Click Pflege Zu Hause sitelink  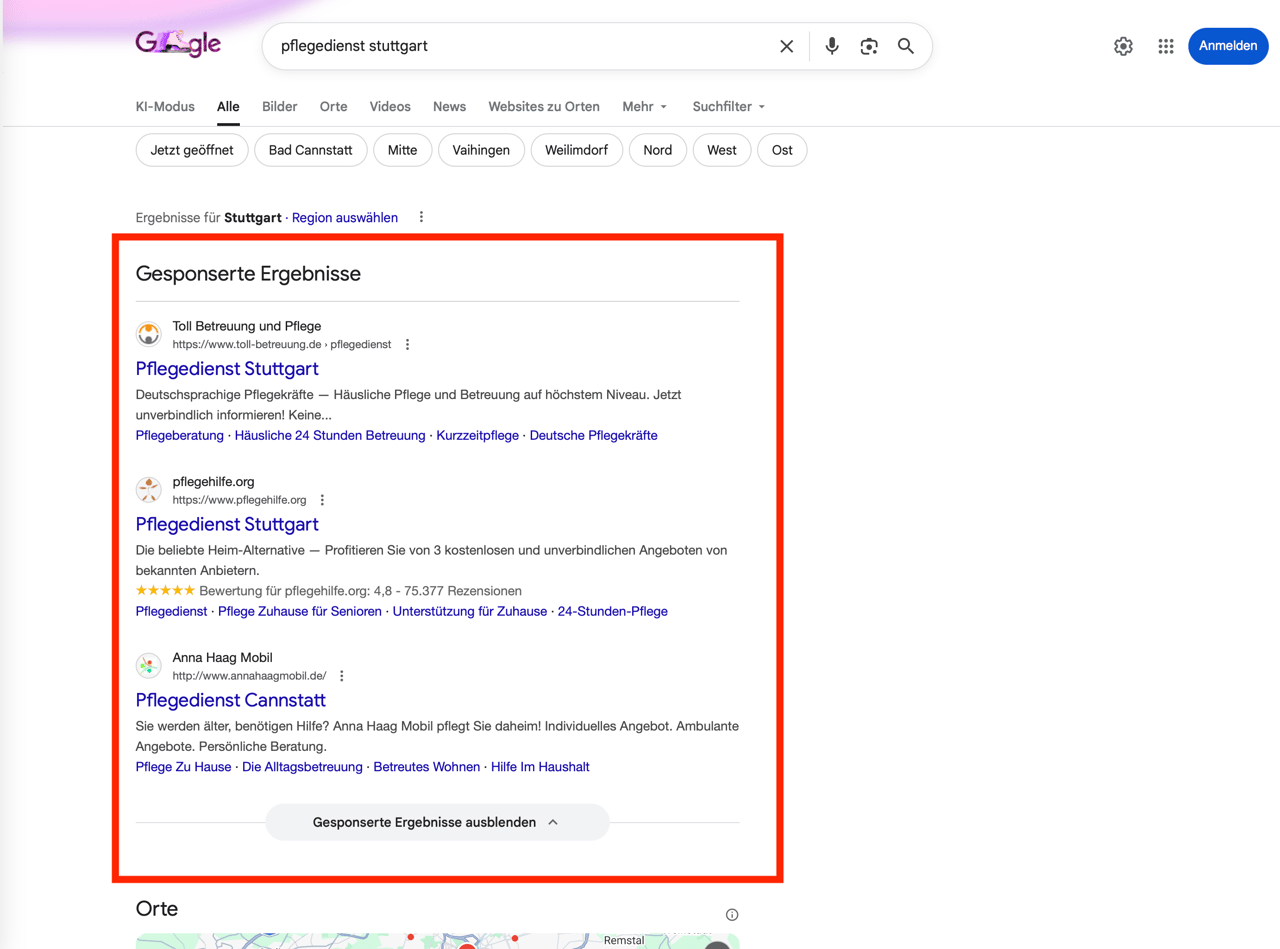[x=183, y=767]
